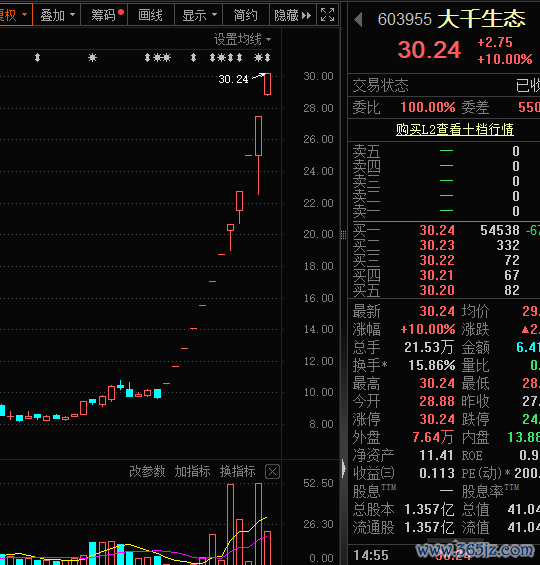
Task: Open the 显示 display dropdown
Action: (199, 15)
